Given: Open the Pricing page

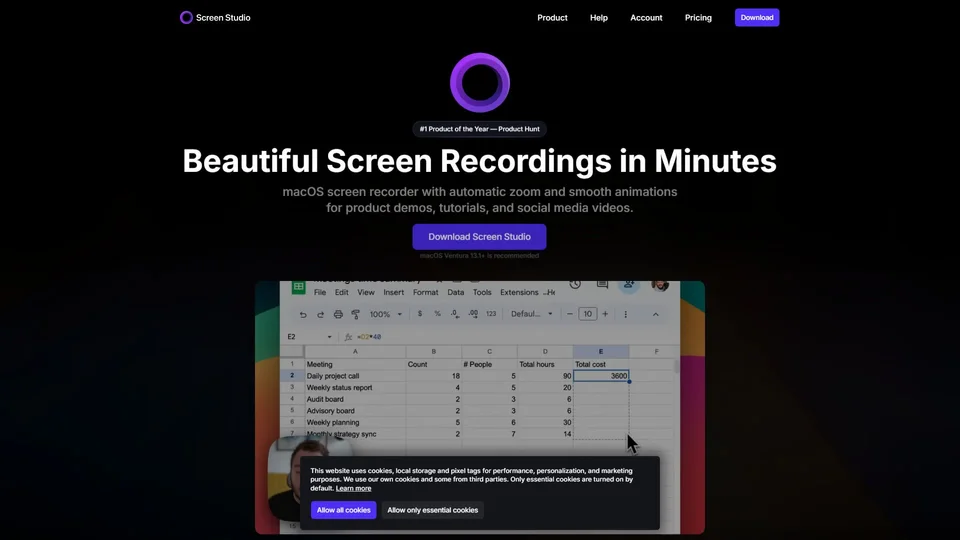Looking at the screenshot, I should (698, 18).
